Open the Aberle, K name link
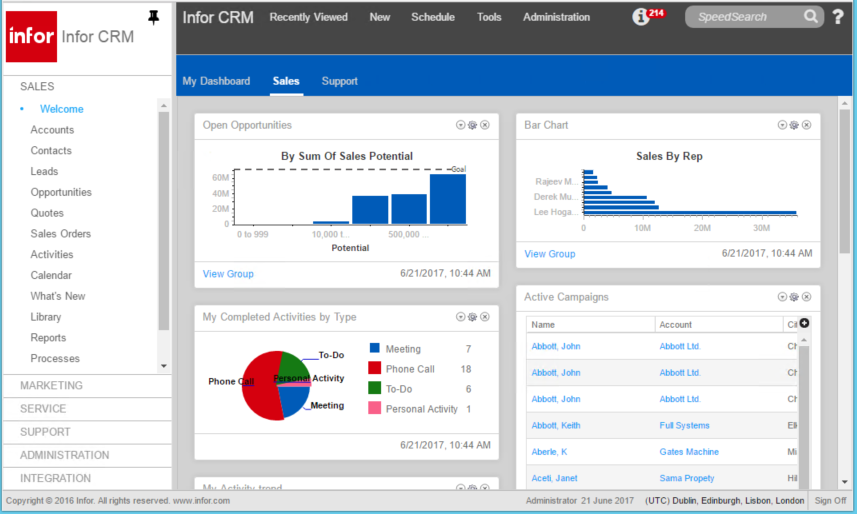The image size is (857, 514). (549, 452)
